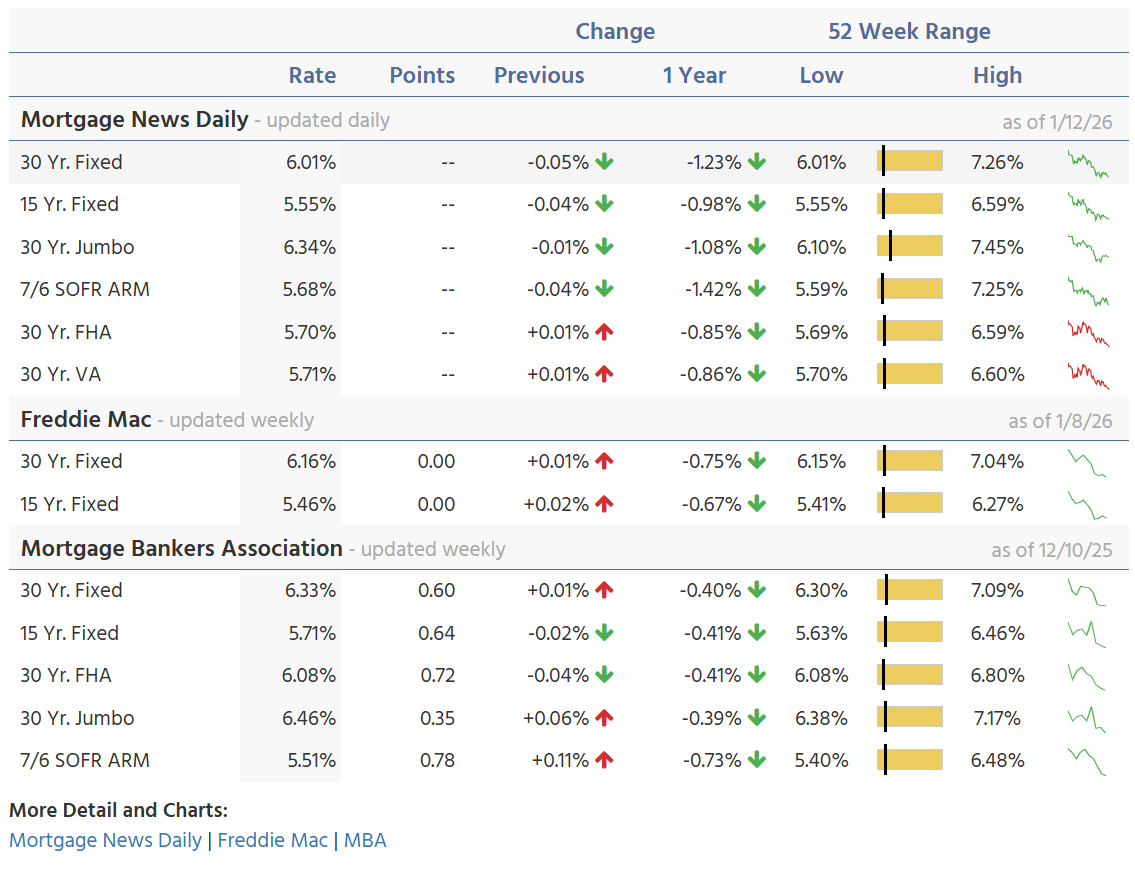The height and width of the screenshot is (877, 1135).
Task: Click green down arrow beside -0.75% yearly change
Action: pyautogui.click(x=757, y=460)
